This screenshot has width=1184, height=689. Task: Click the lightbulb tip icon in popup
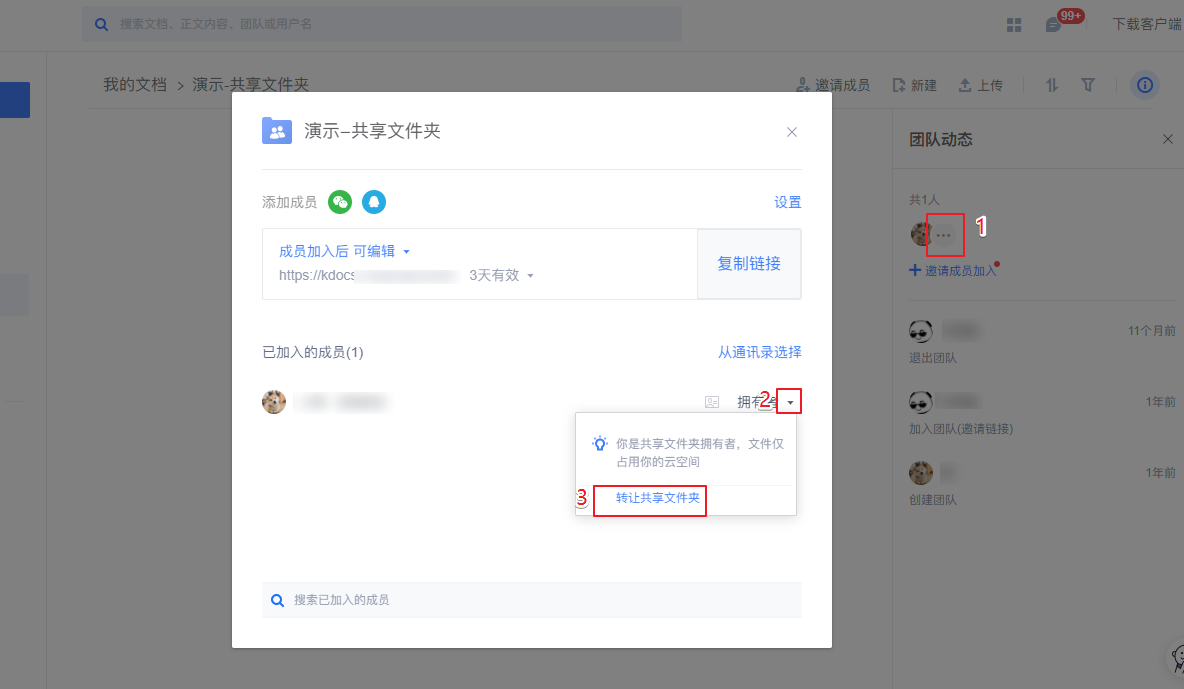pyautogui.click(x=600, y=443)
